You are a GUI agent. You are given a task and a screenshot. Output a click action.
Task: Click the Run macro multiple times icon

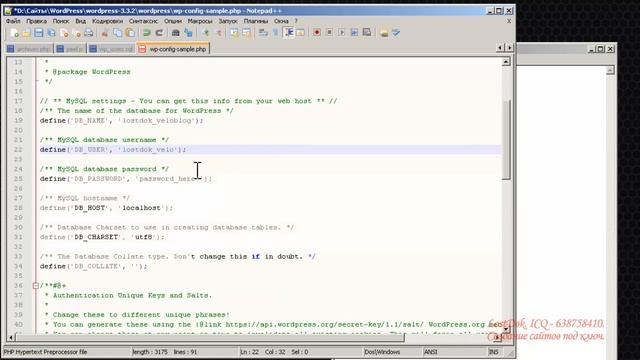point(354,33)
